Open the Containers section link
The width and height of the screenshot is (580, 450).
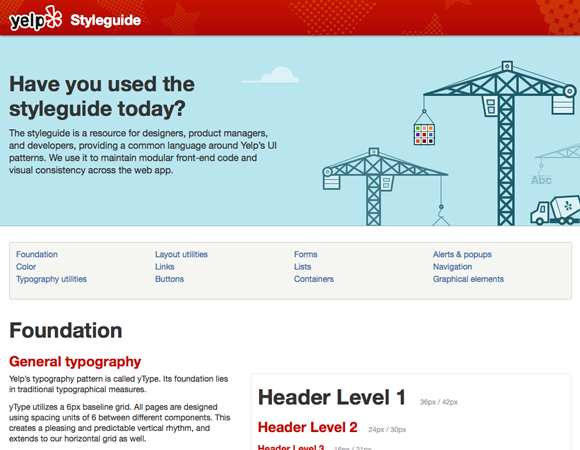314,279
